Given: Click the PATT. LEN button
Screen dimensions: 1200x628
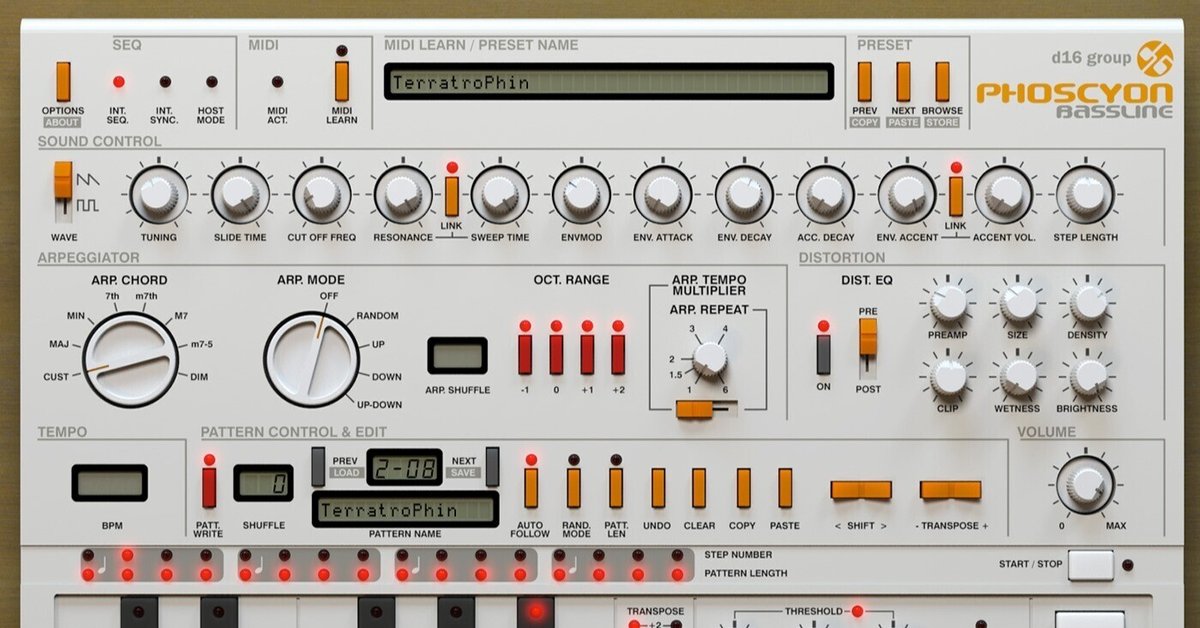Looking at the screenshot, I should 616,487.
